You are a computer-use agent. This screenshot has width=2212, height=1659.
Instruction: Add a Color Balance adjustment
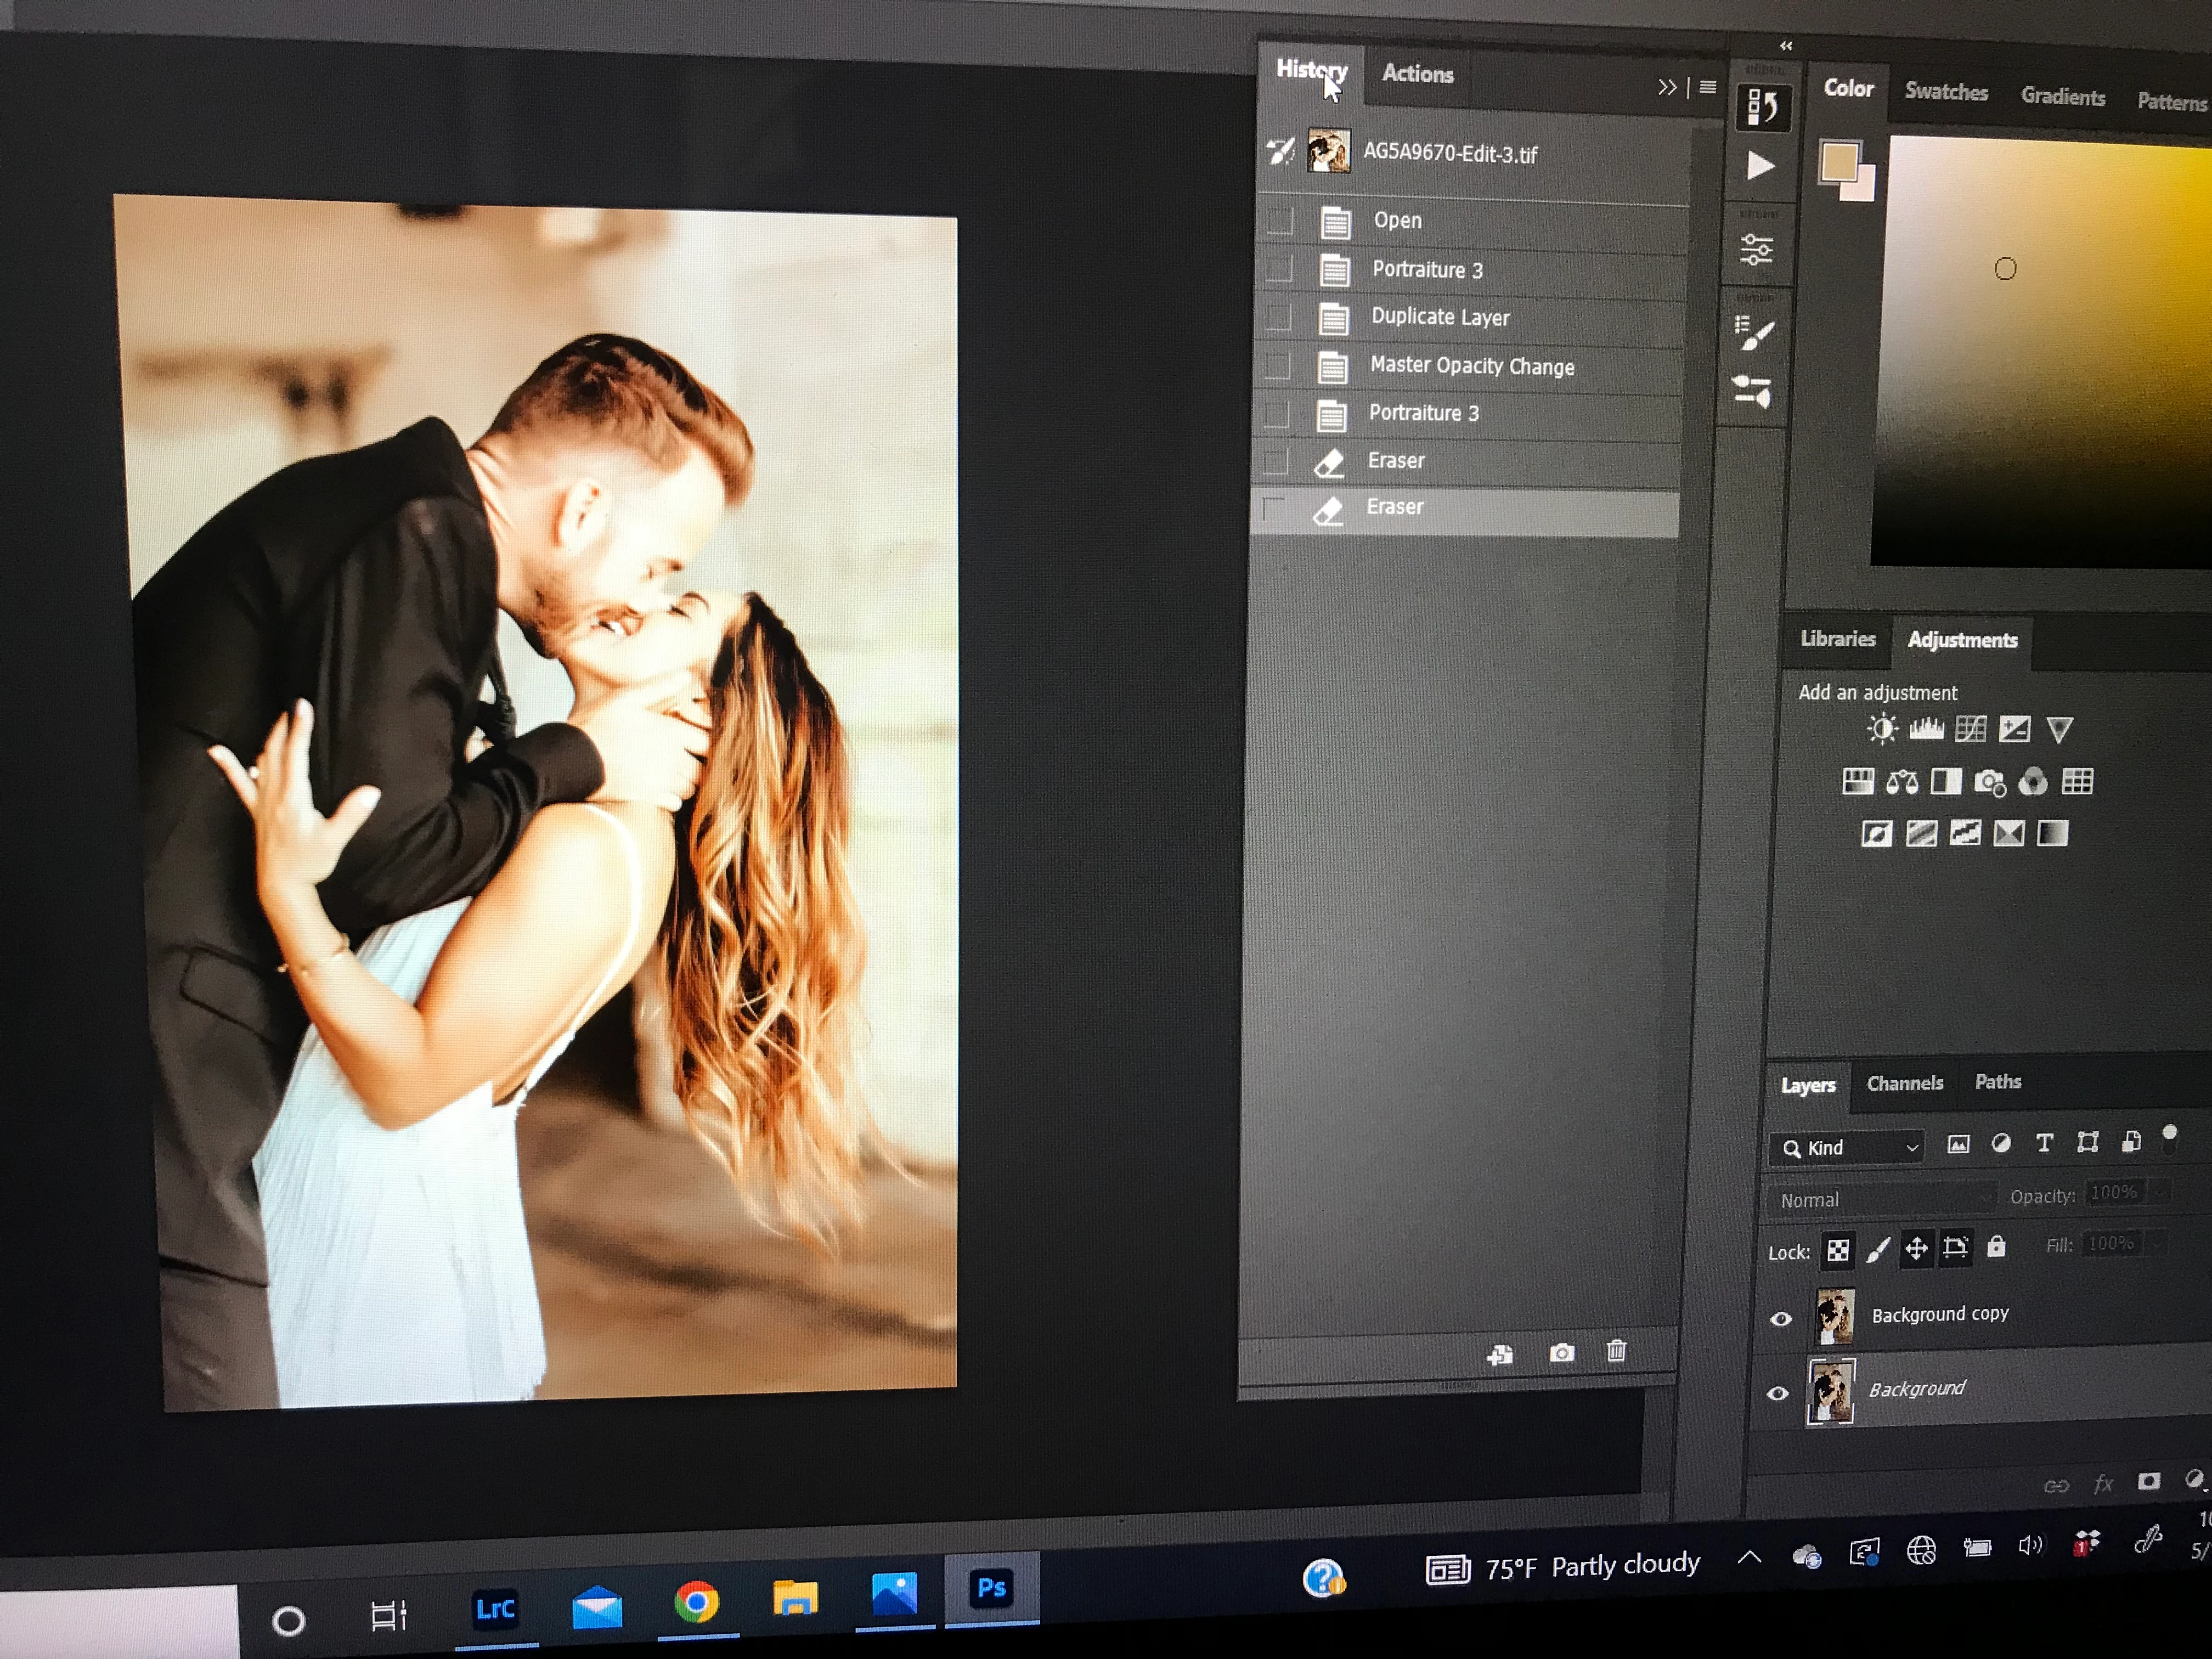coord(1902,782)
